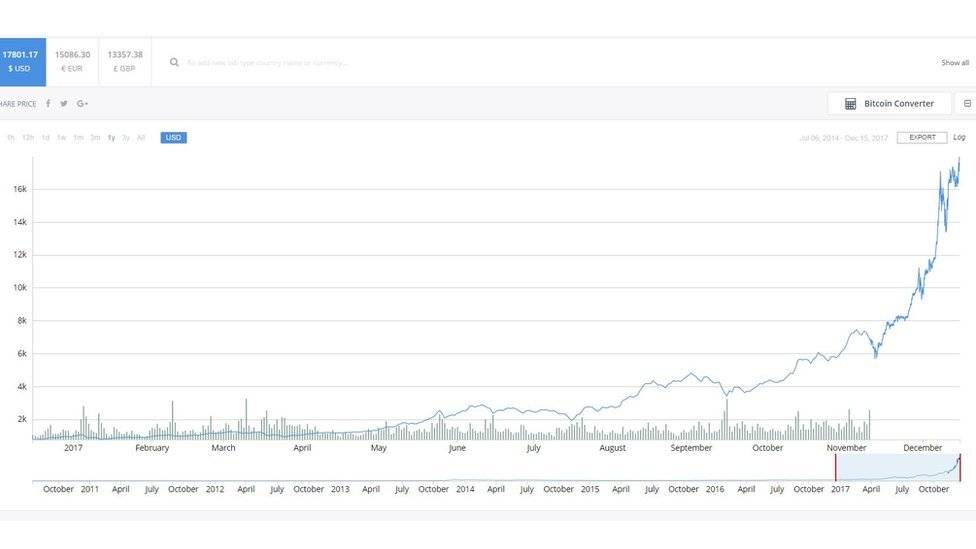Focus the currency search input field
The width and height of the screenshot is (976, 549).
tap(268, 63)
